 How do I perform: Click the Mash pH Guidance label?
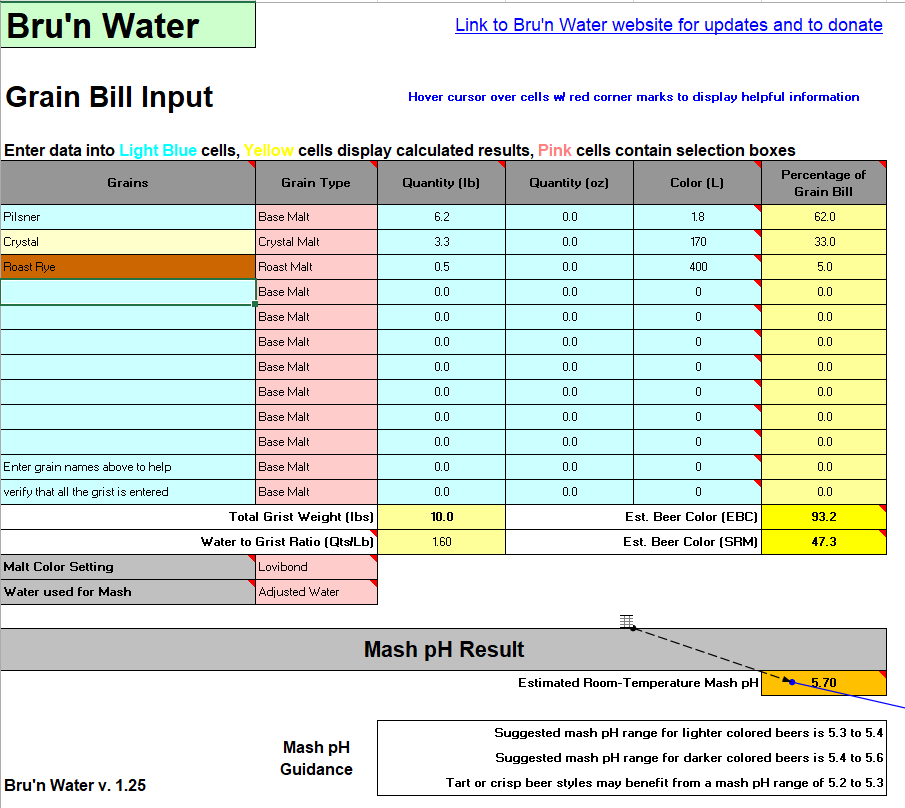[x=316, y=758]
